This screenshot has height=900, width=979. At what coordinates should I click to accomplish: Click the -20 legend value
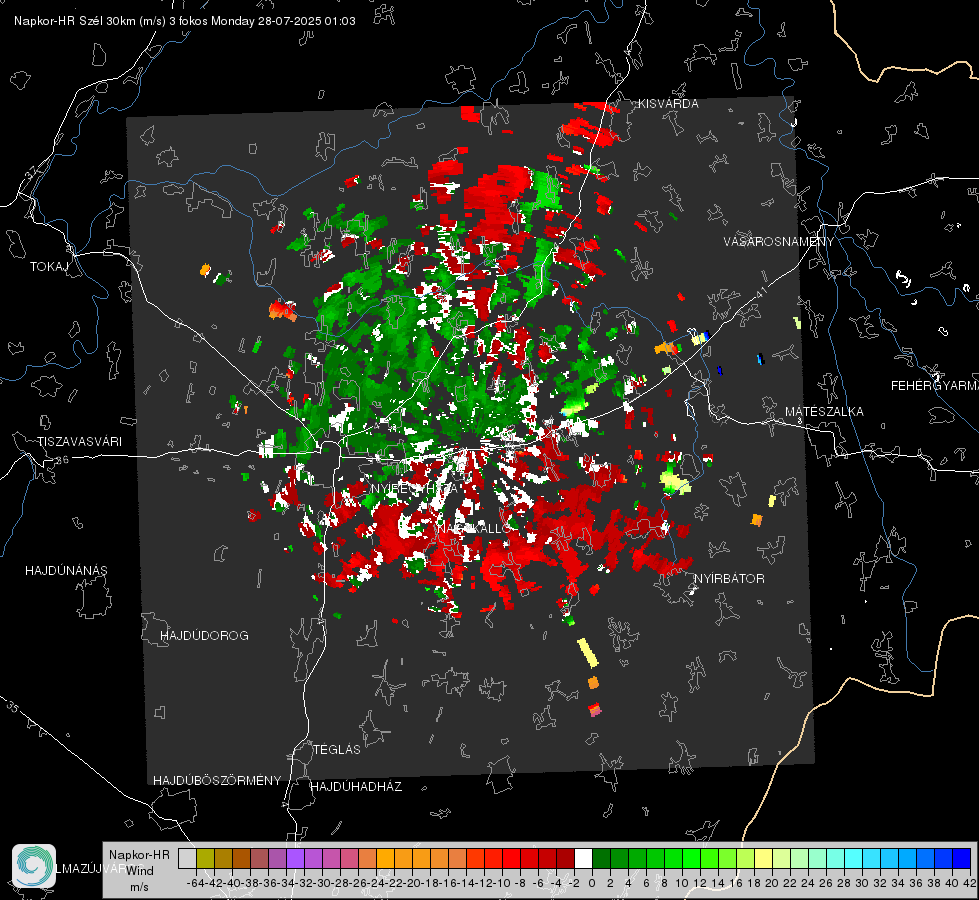(412, 883)
